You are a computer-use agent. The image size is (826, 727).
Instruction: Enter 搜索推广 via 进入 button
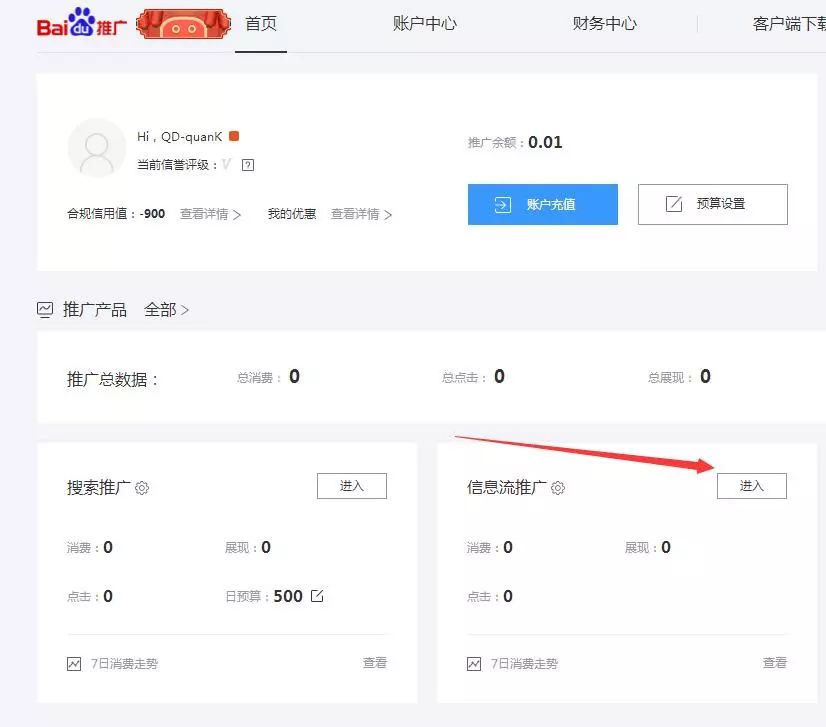point(351,486)
